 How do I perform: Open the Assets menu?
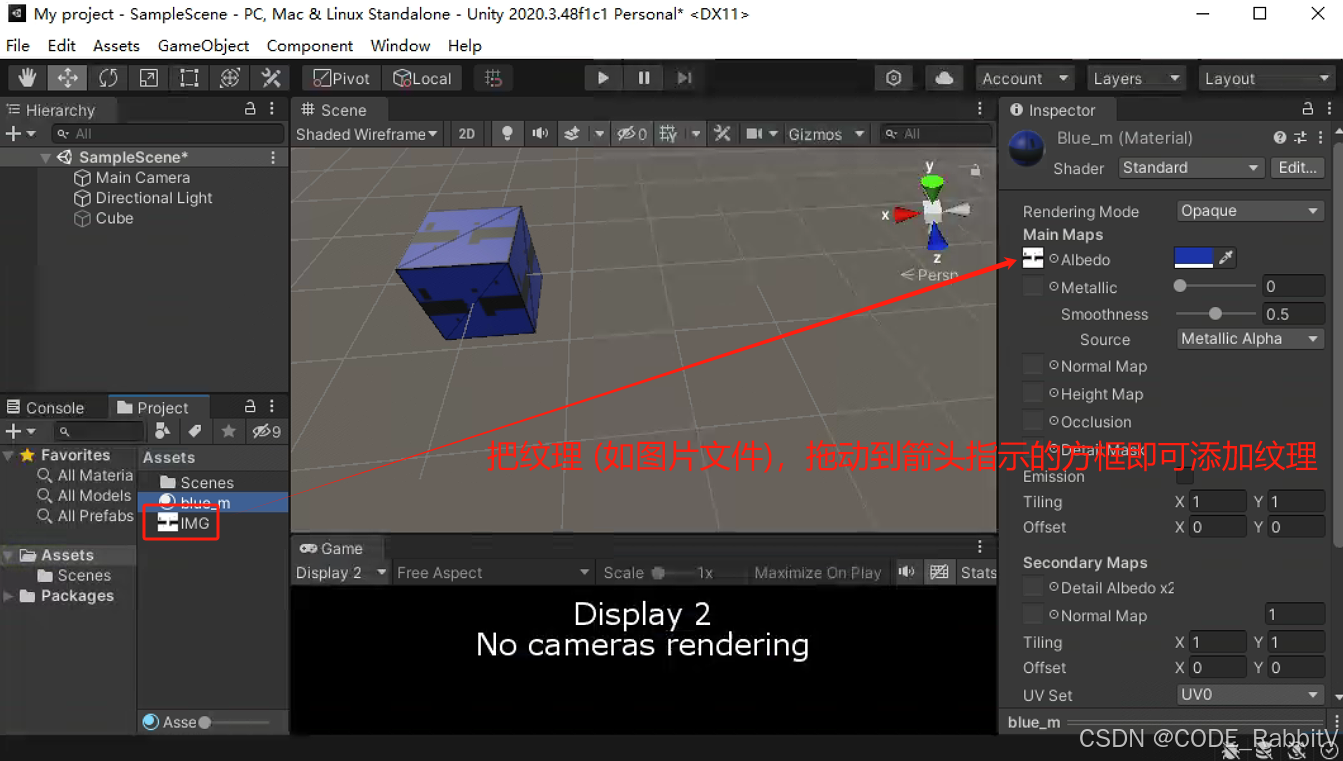click(x=116, y=46)
